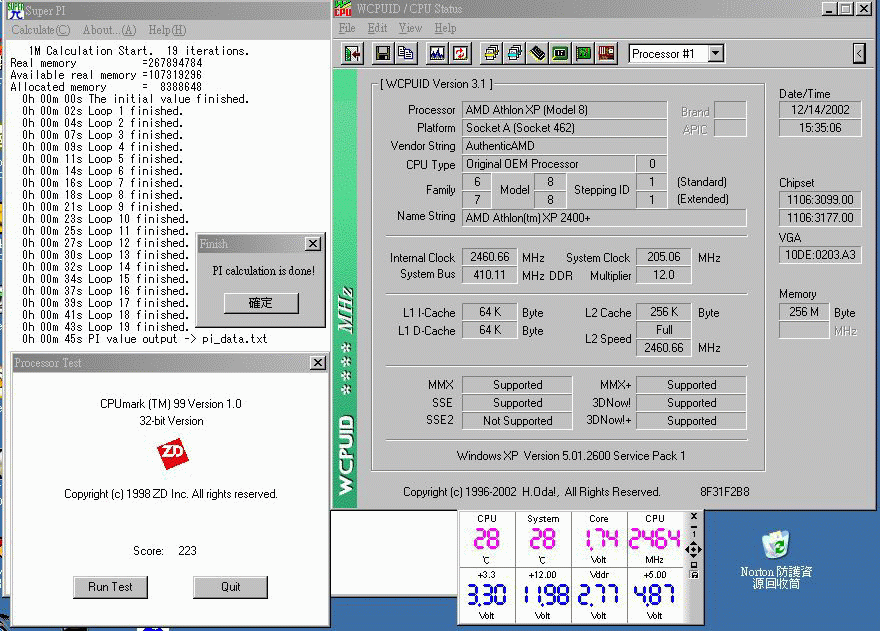Screen dimensions: 880x631
Task: Open the File menu in WCPUID
Action: [347, 28]
